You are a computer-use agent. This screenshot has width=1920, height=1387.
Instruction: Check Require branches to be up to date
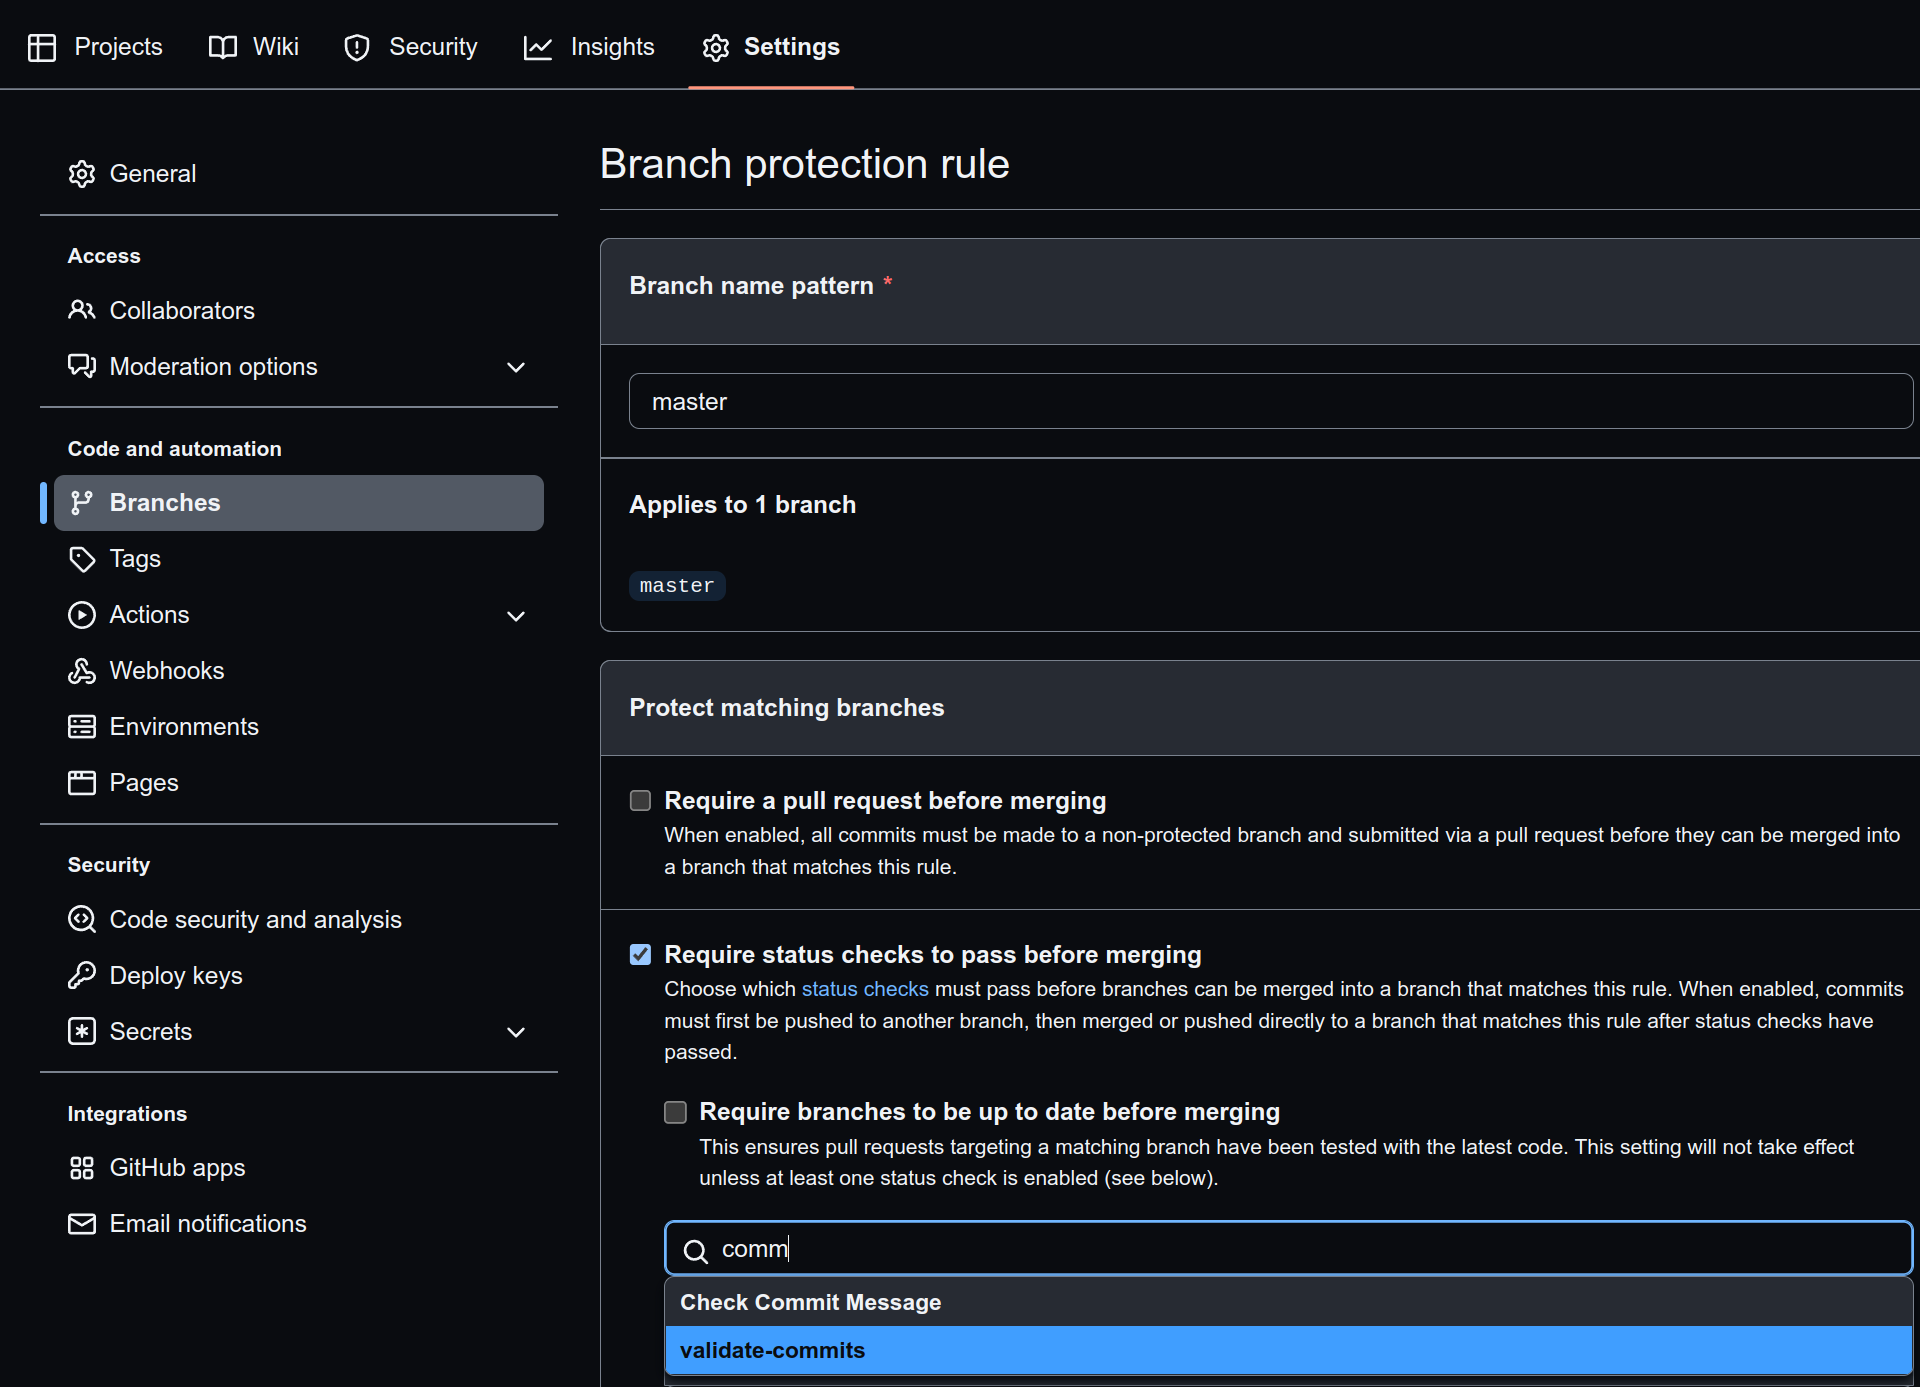676,1112
